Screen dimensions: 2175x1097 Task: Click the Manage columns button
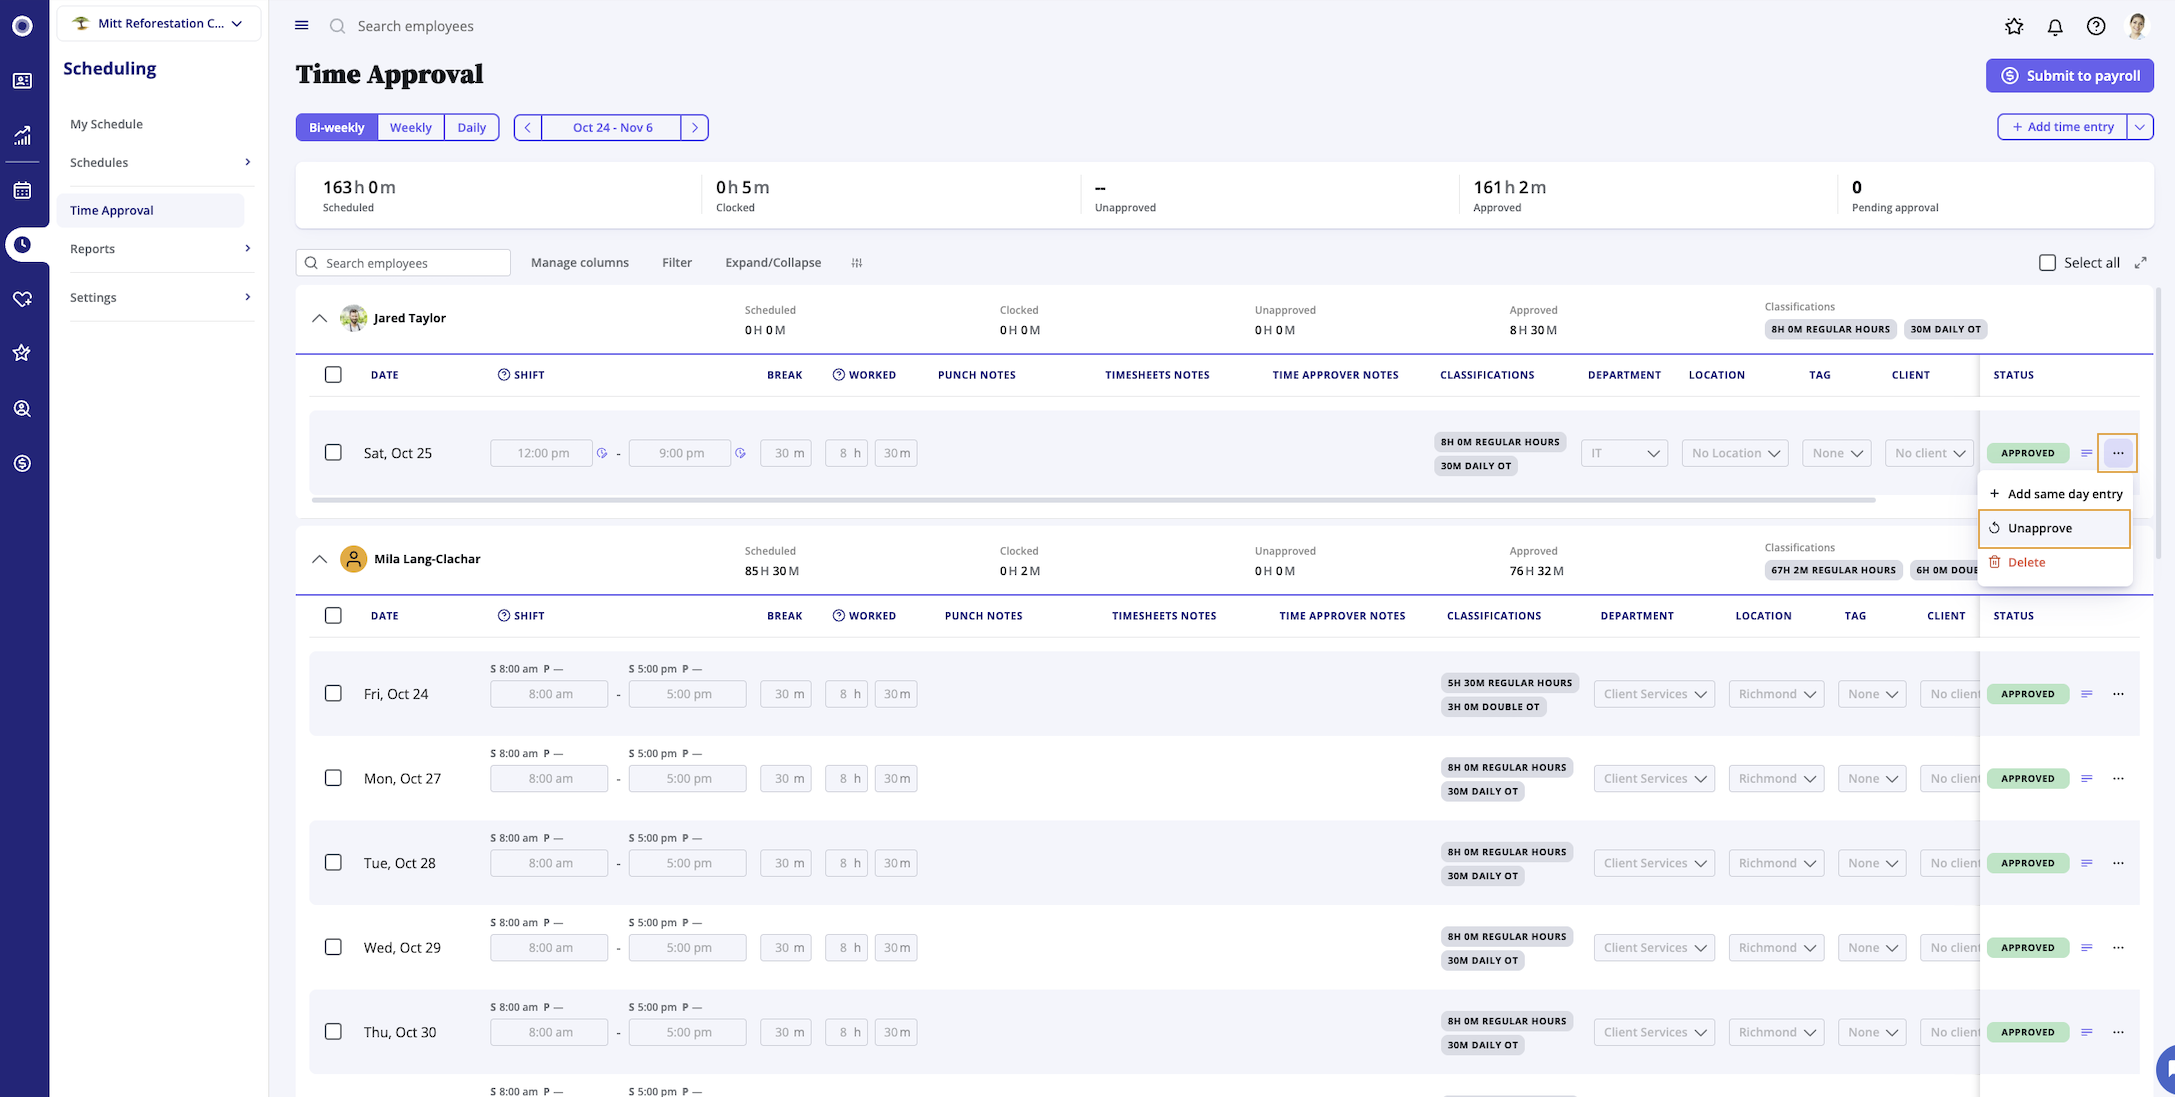(580, 263)
